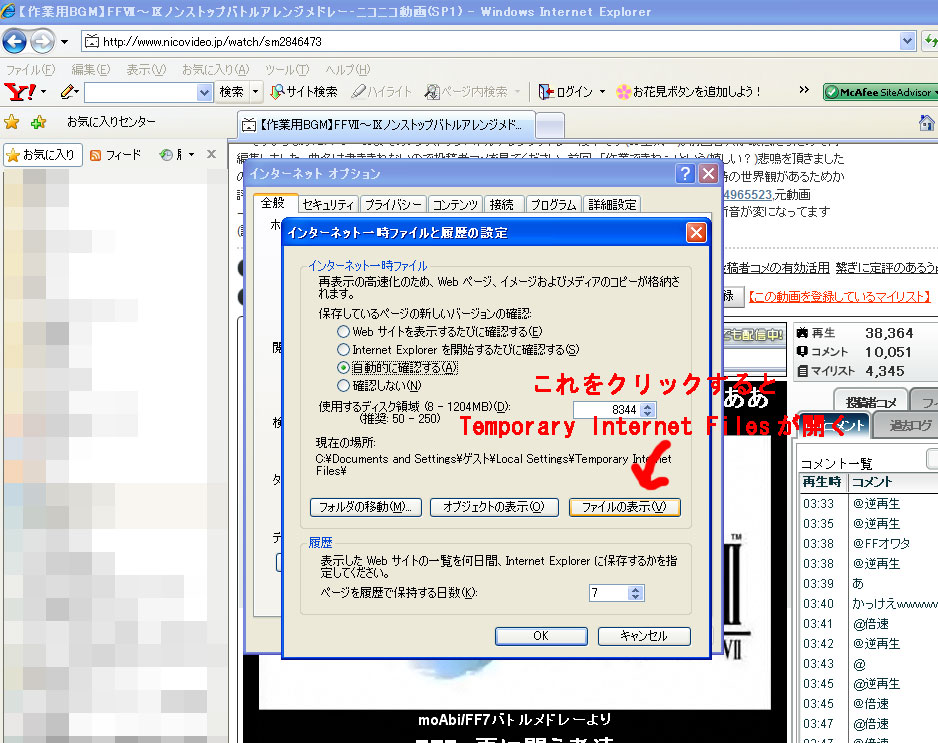Click the disk space spinner arrows

[648, 410]
